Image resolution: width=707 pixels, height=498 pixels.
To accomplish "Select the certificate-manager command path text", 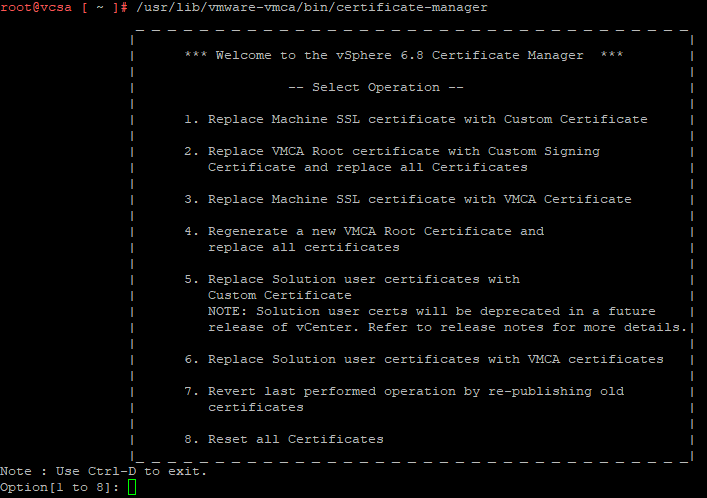I will pos(312,8).
